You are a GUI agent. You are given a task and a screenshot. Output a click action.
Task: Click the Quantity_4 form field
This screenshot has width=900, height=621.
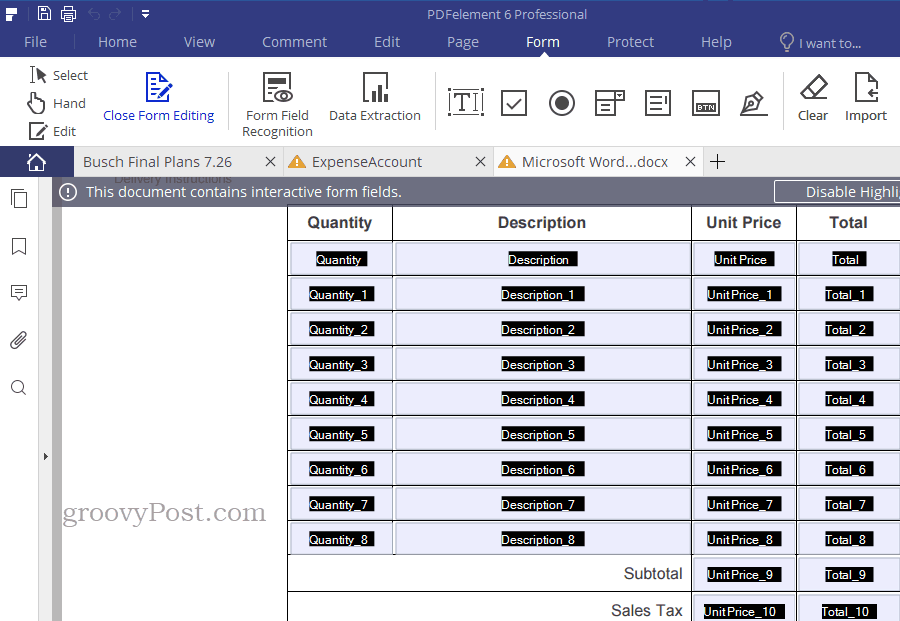click(341, 399)
